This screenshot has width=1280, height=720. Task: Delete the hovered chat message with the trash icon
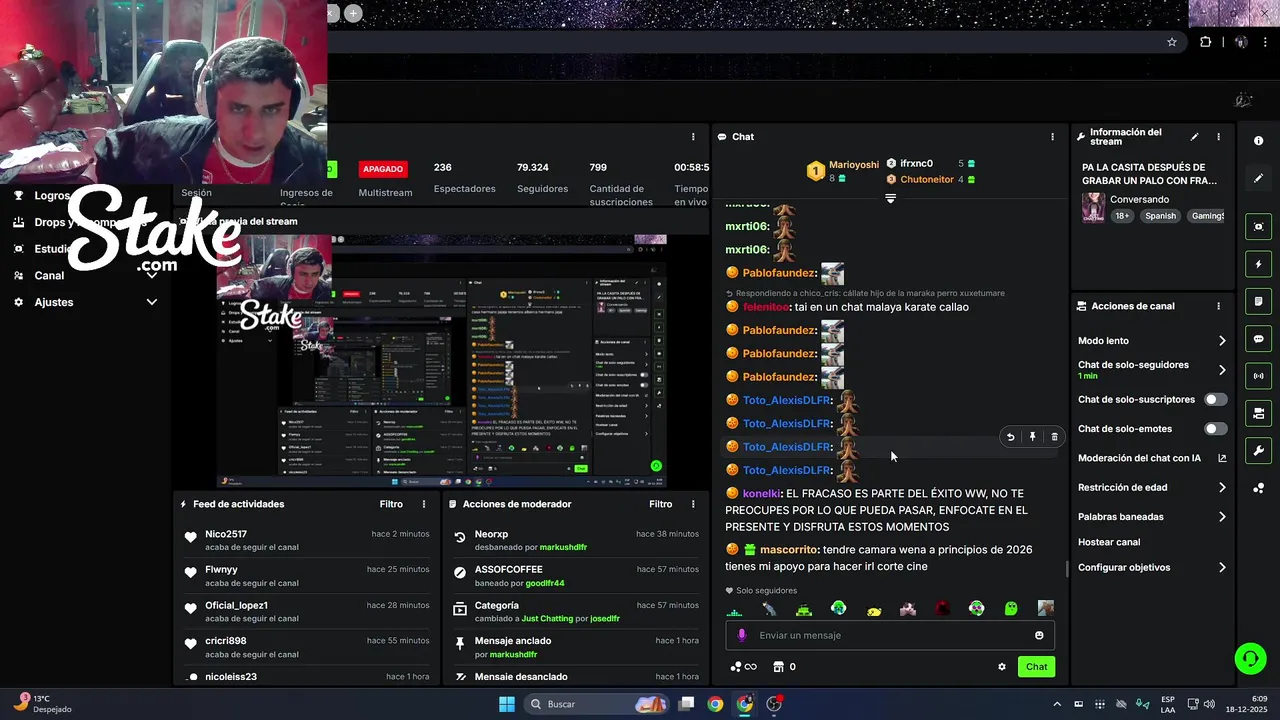click(x=1054, y=437)
